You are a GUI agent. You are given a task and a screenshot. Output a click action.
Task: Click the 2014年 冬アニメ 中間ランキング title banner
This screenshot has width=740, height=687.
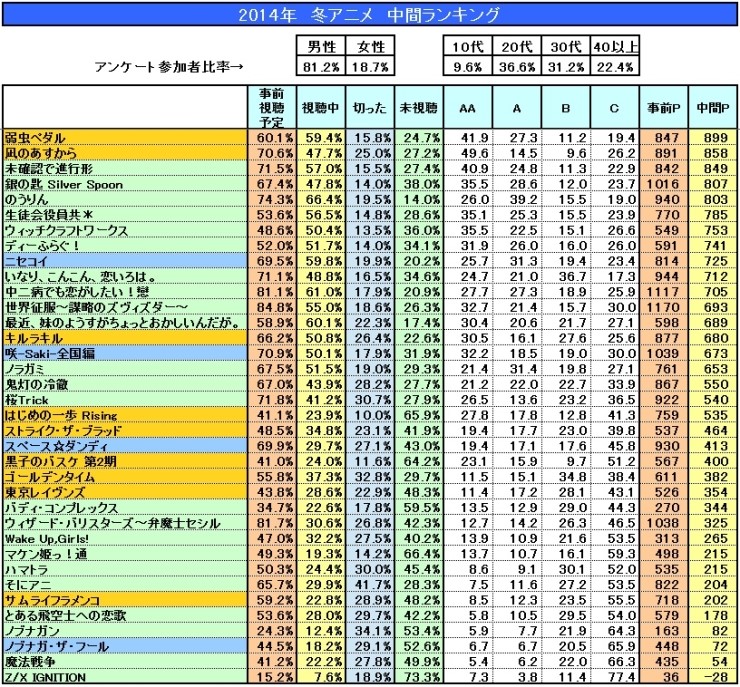click(x=370, y=15)
